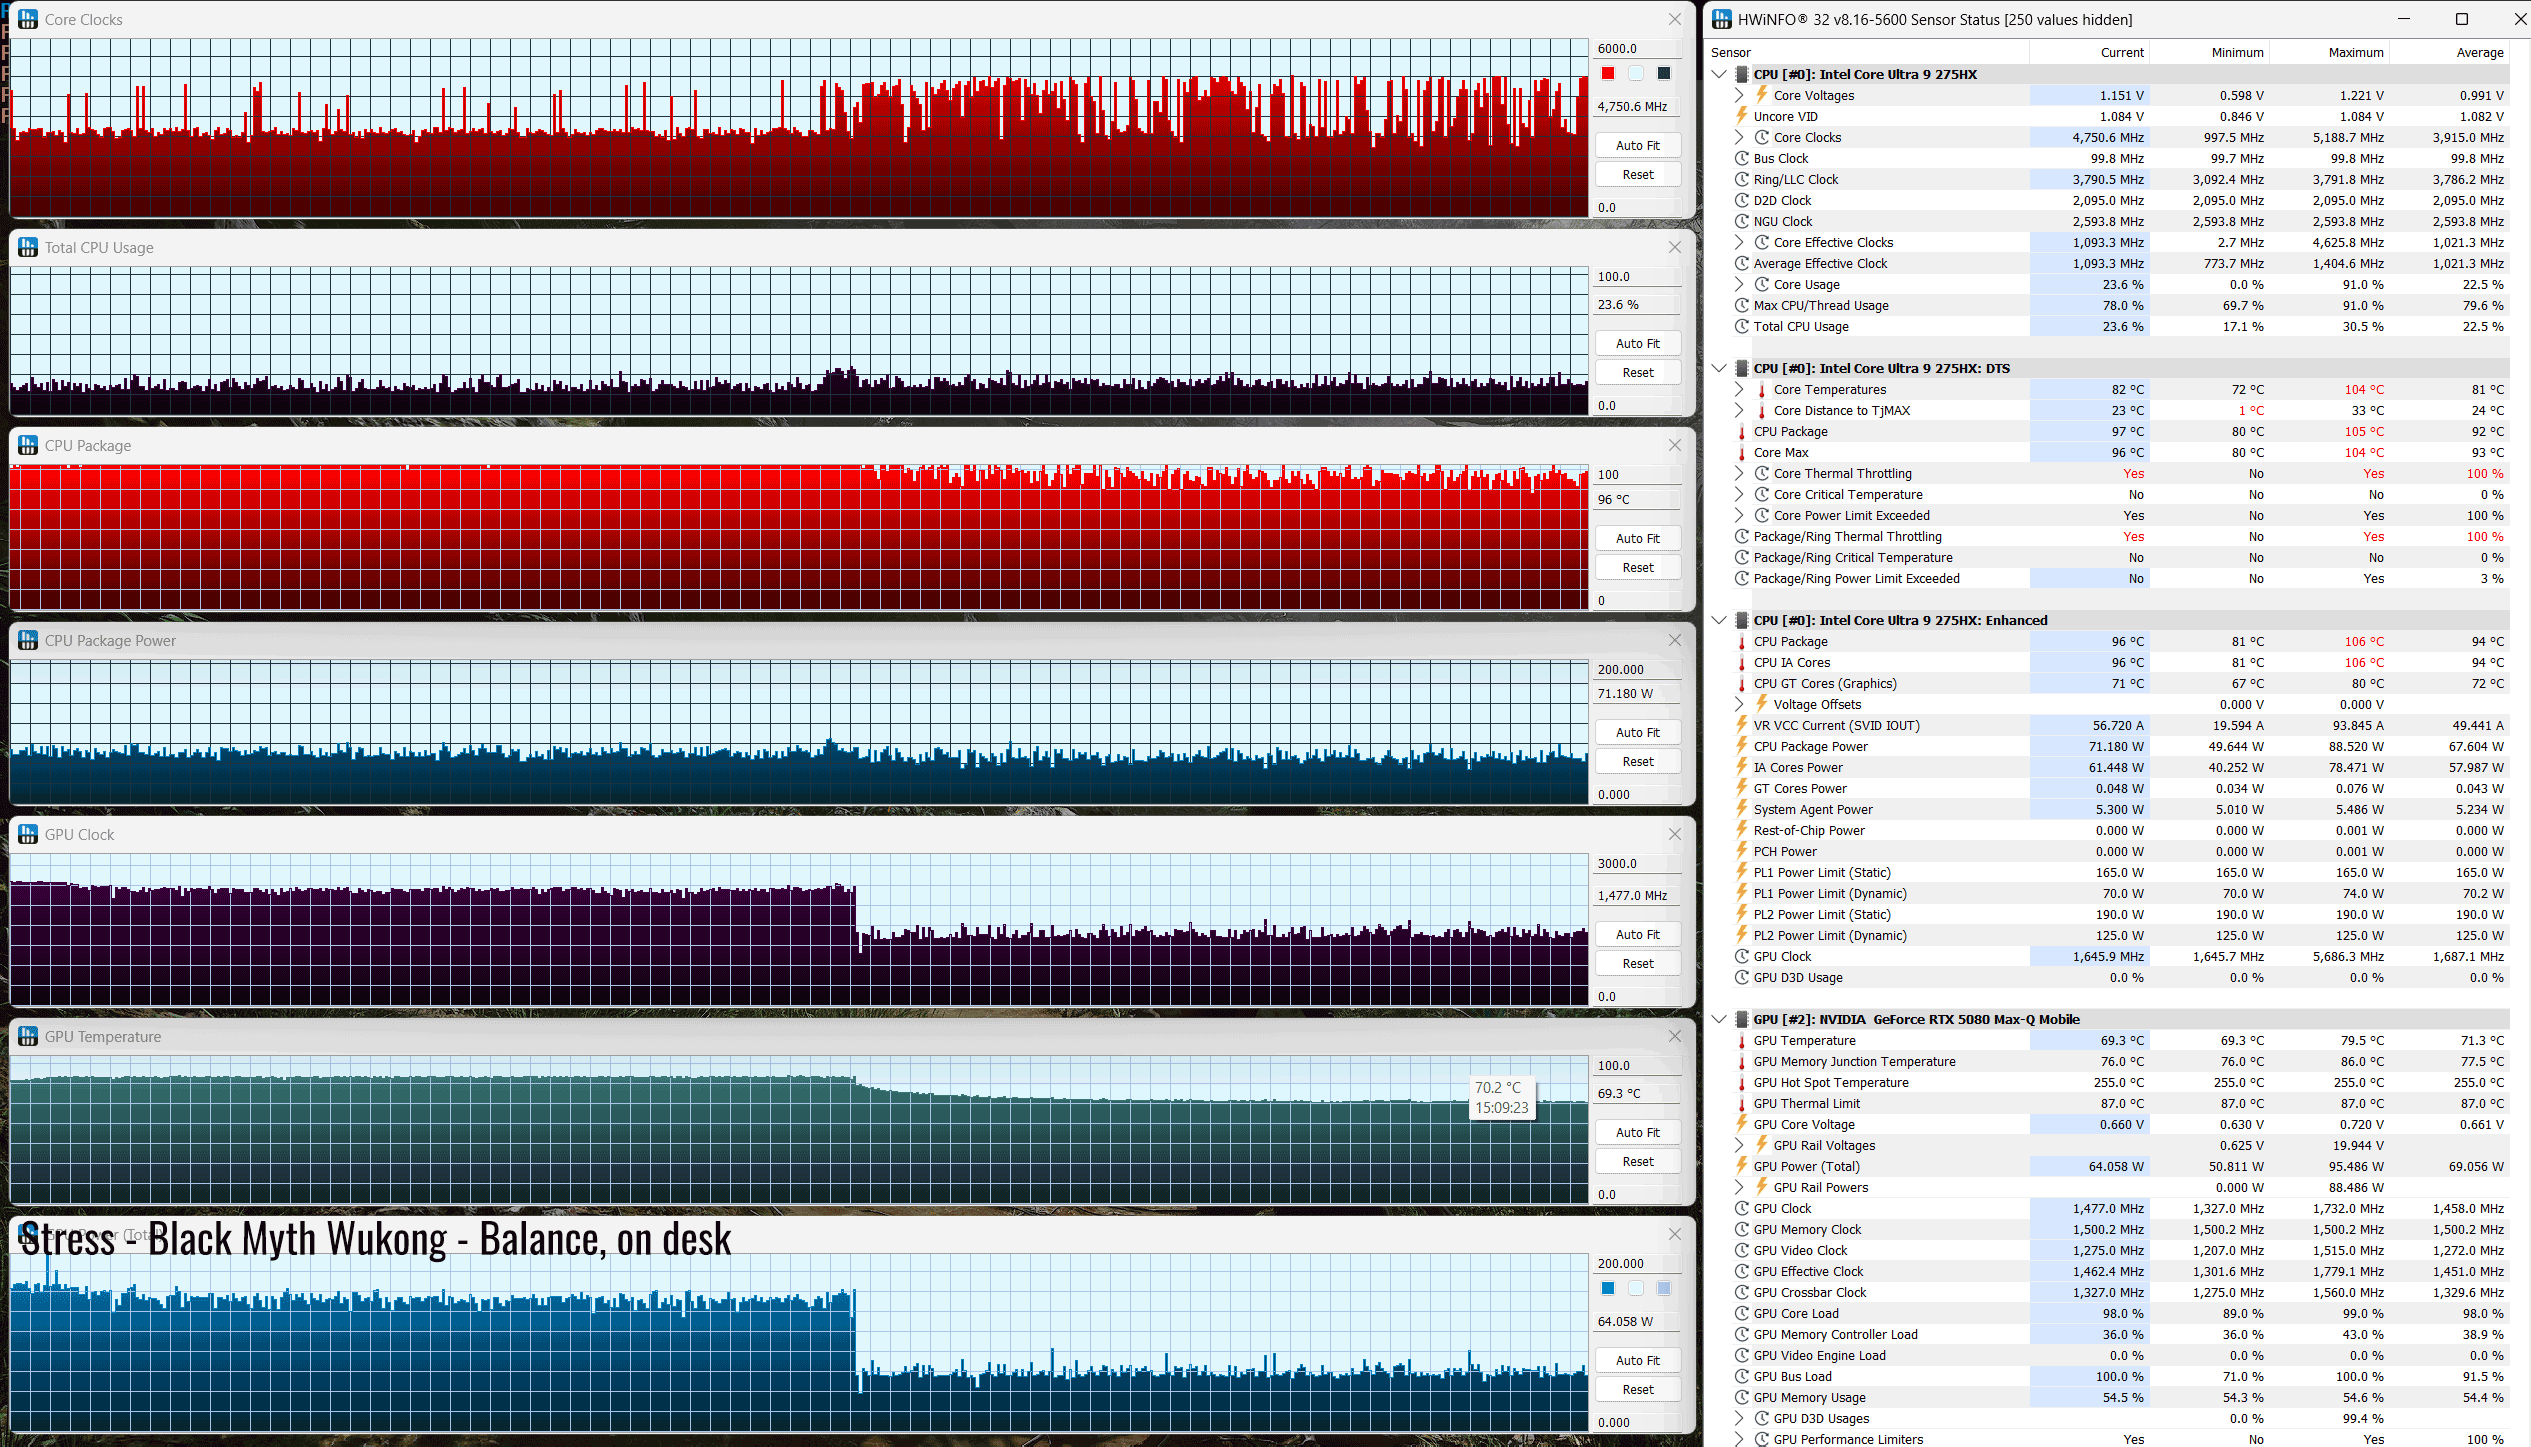Screen dimensions: 2531x1447
Task: Click the thermometer icon beside CPU IA Cores
Action: [x=1741, y=662]
